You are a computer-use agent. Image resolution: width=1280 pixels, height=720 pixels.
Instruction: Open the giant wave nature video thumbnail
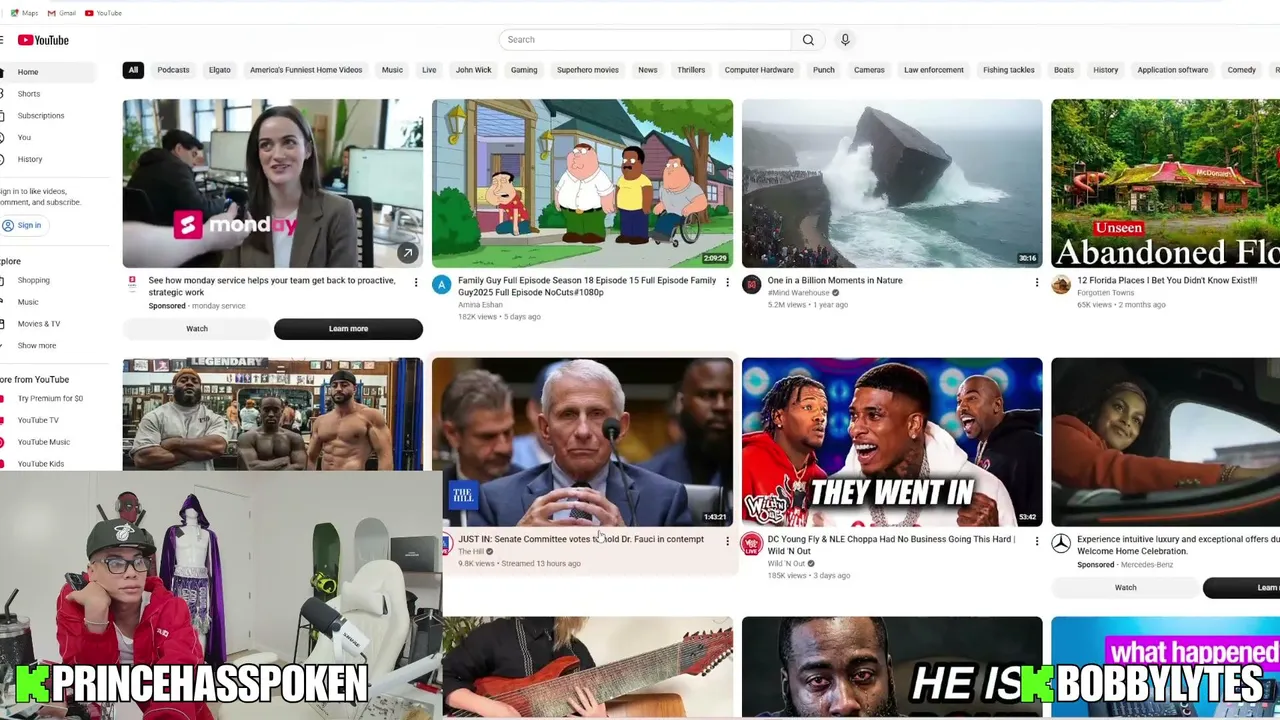tap(892, 183)
